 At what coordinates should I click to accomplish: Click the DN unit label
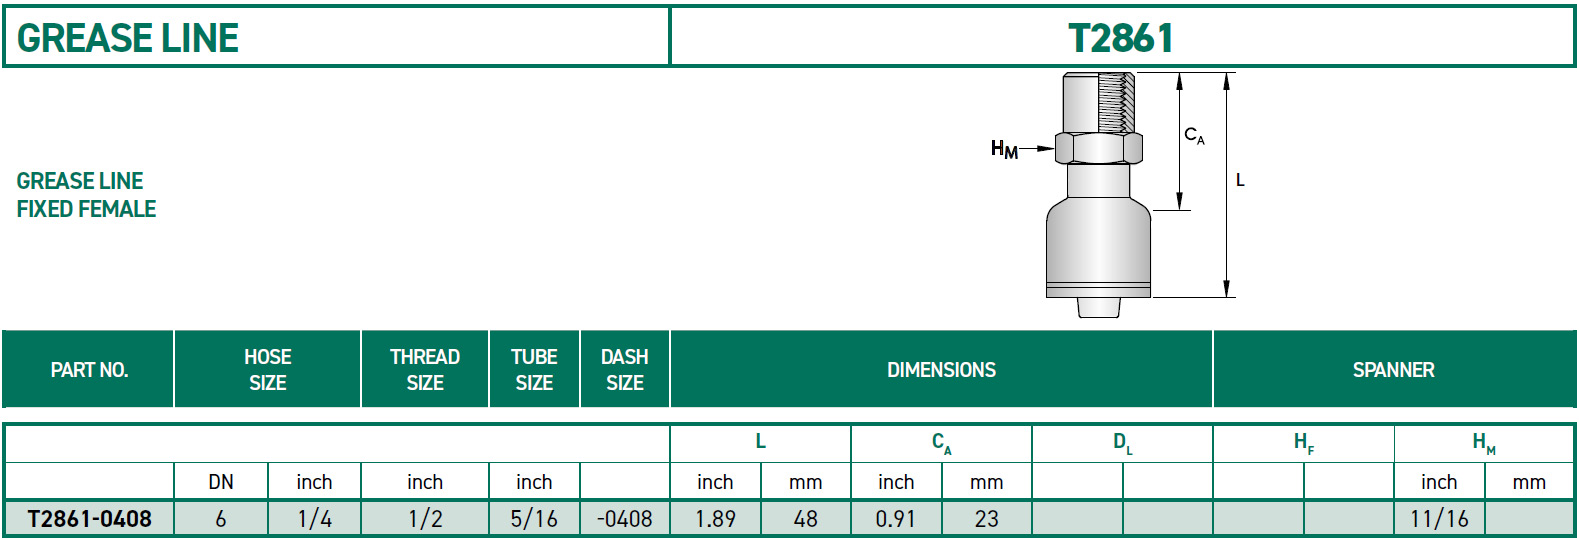pyautogui.click(x=221, y=482)
